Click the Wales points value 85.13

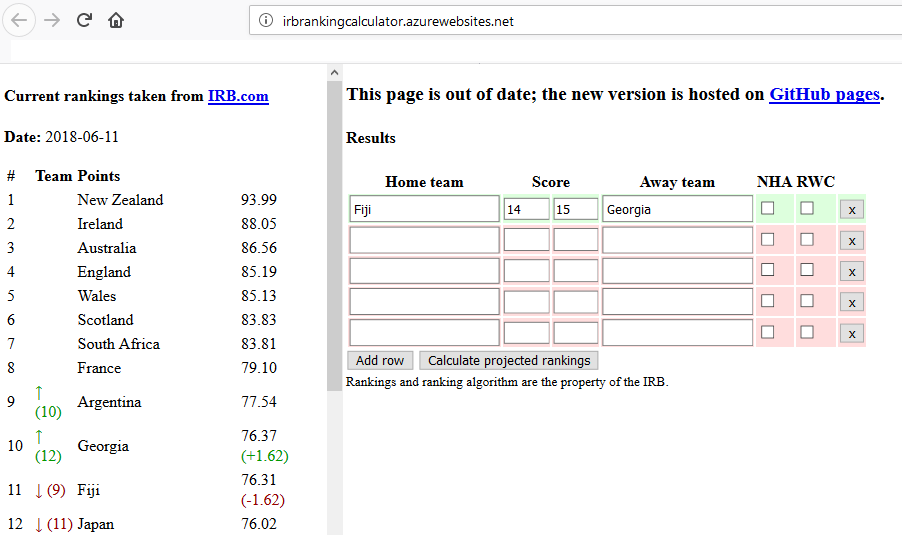coord(259,296)
